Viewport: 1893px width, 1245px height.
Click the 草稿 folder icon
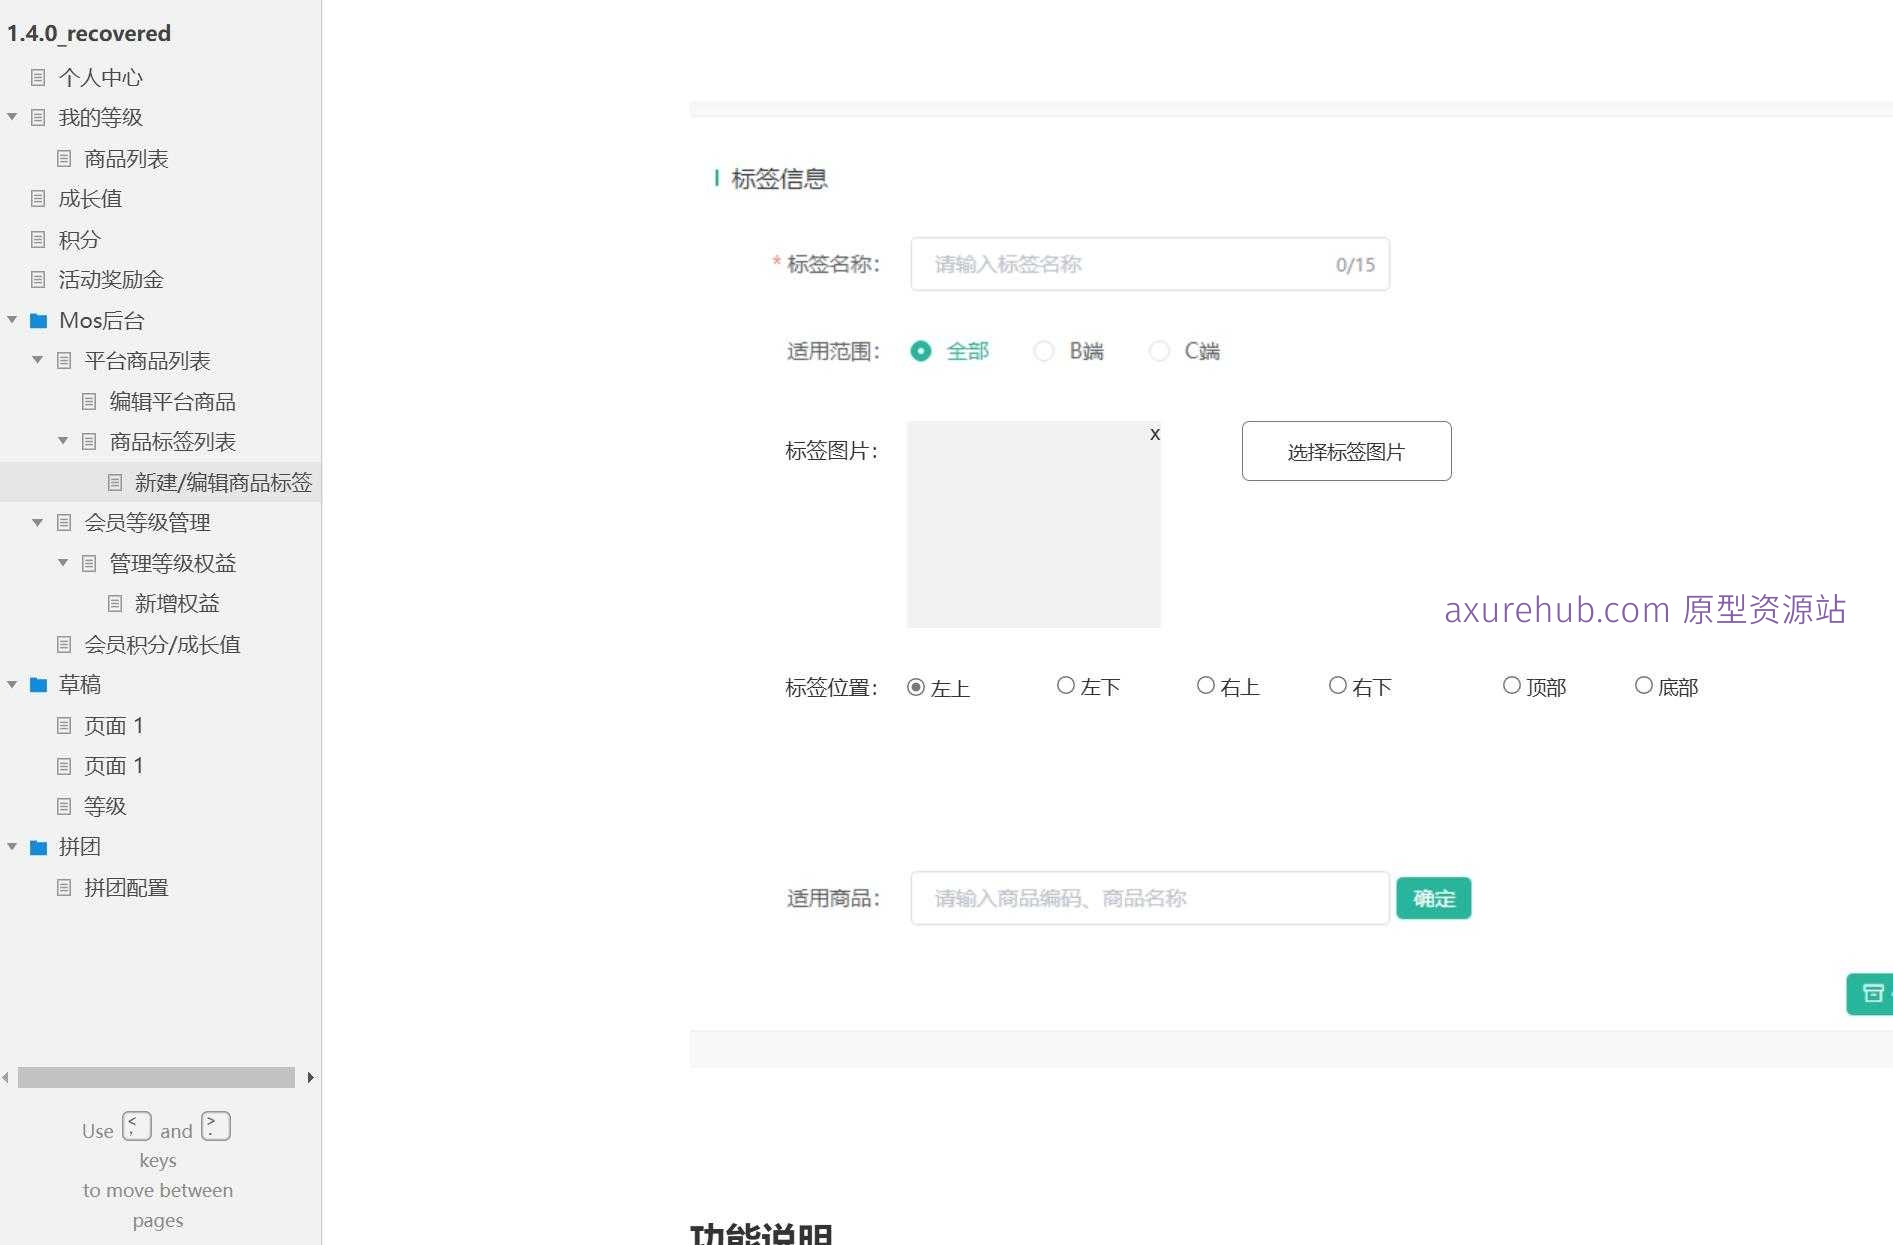tap(38, 684)
